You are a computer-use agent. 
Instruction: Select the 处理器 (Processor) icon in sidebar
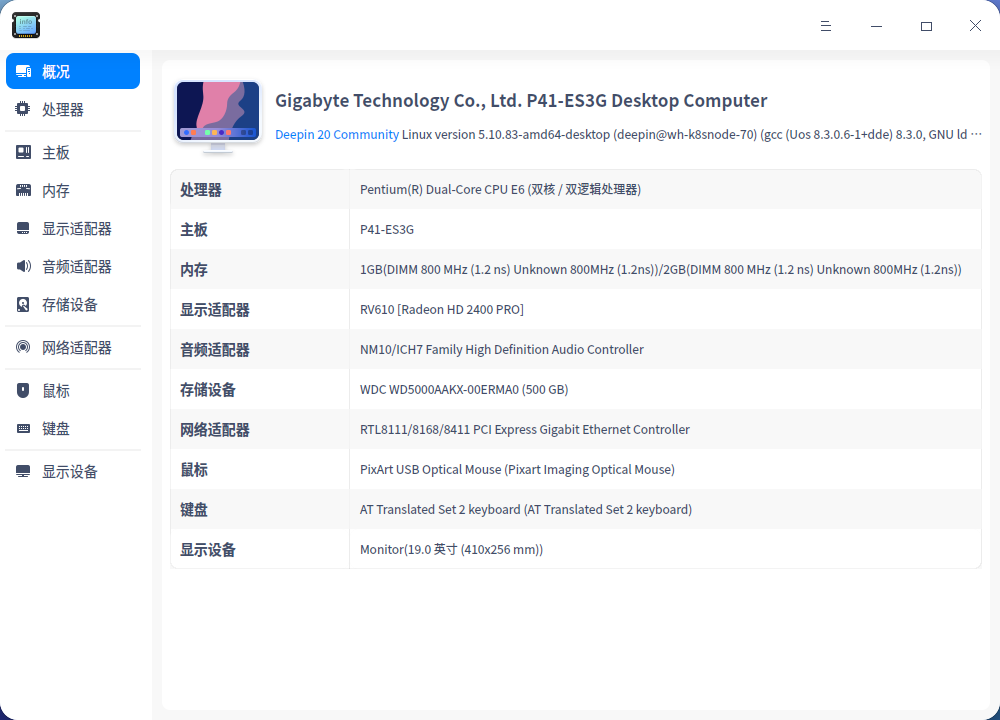[22, 109]
